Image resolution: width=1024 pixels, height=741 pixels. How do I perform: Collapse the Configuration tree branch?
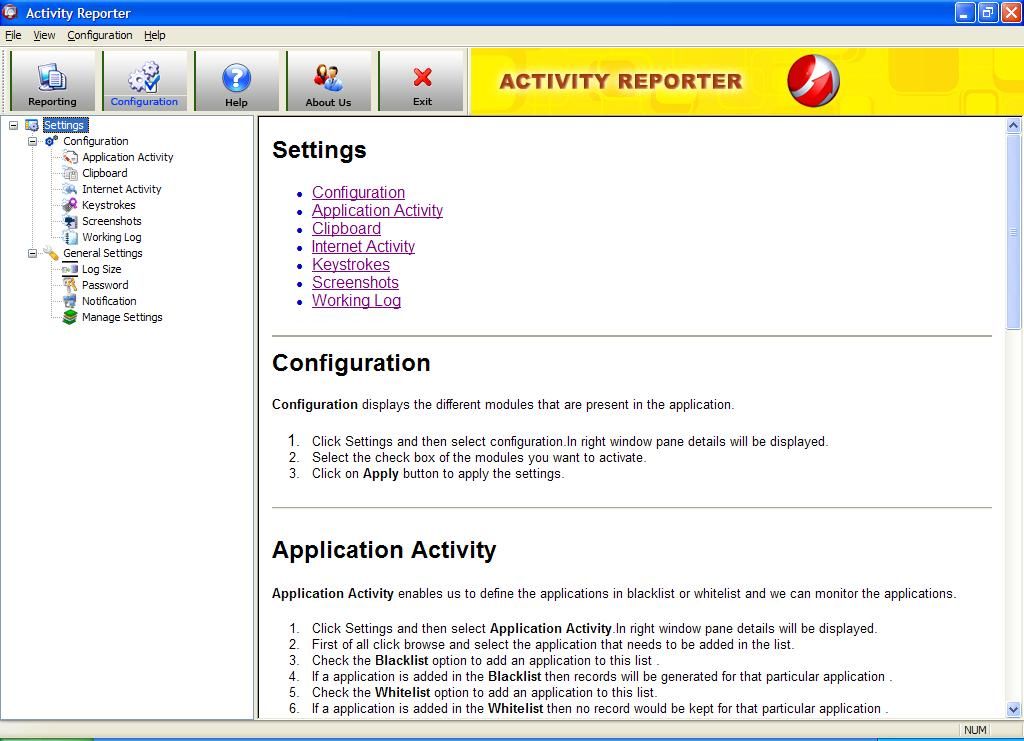(32, 141)
